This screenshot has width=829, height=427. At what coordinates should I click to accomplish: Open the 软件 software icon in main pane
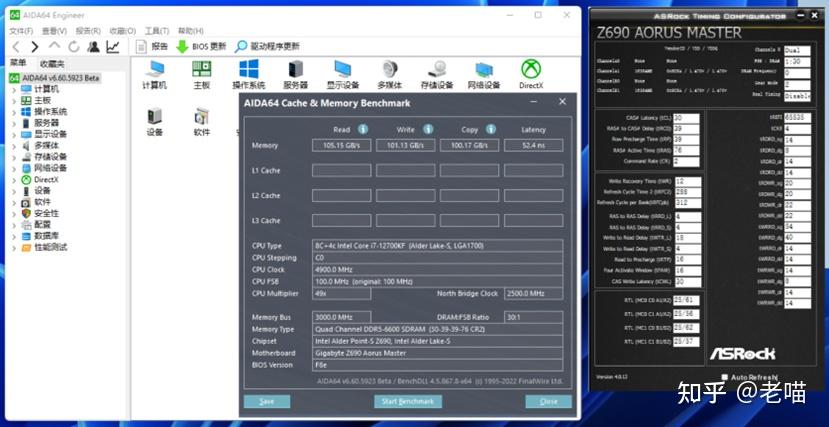click(201, 122)
